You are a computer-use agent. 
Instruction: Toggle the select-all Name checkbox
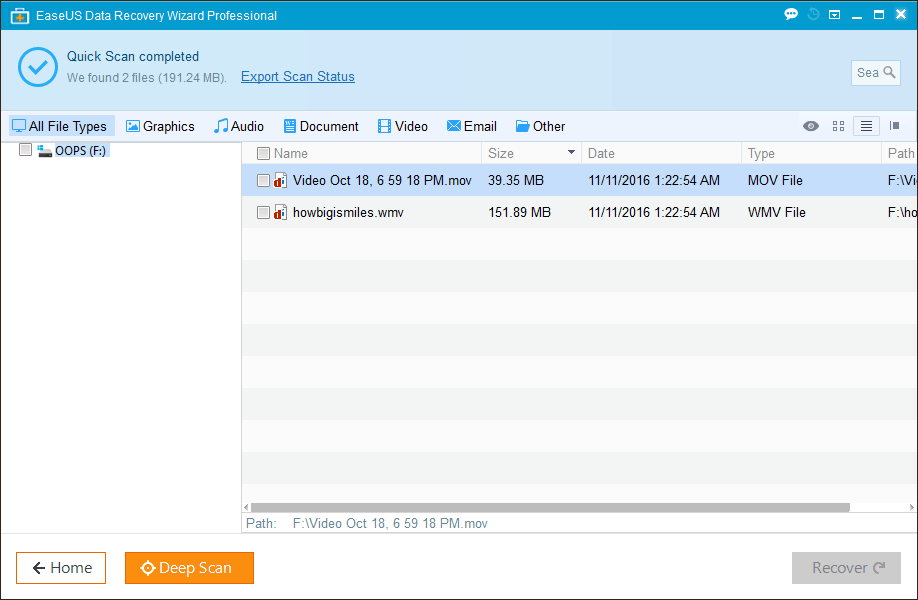click(263, 153)
